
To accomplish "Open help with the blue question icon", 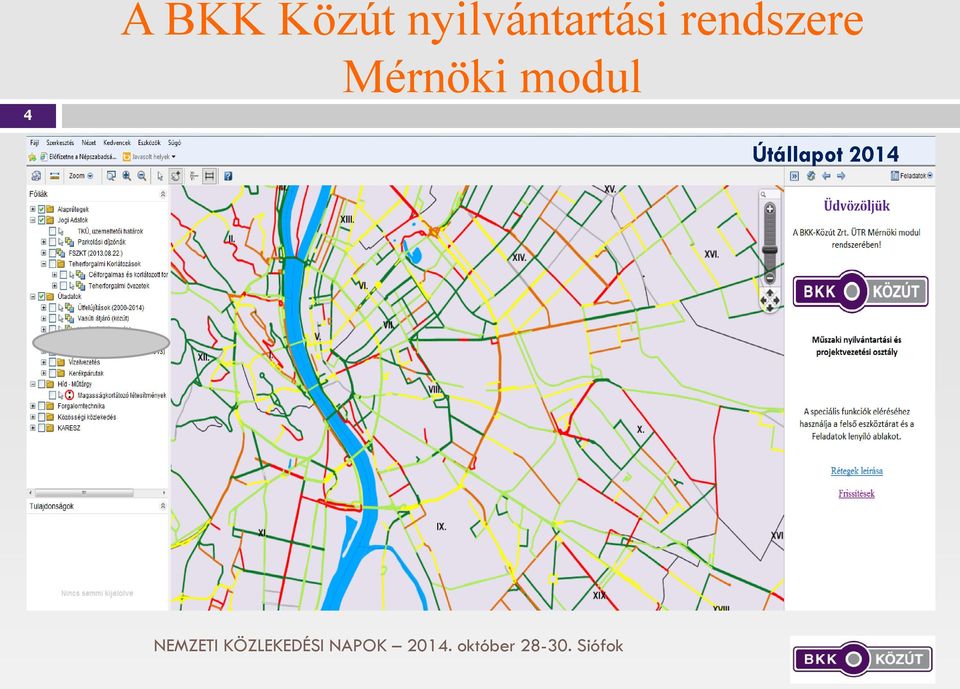I will (228, 176).
